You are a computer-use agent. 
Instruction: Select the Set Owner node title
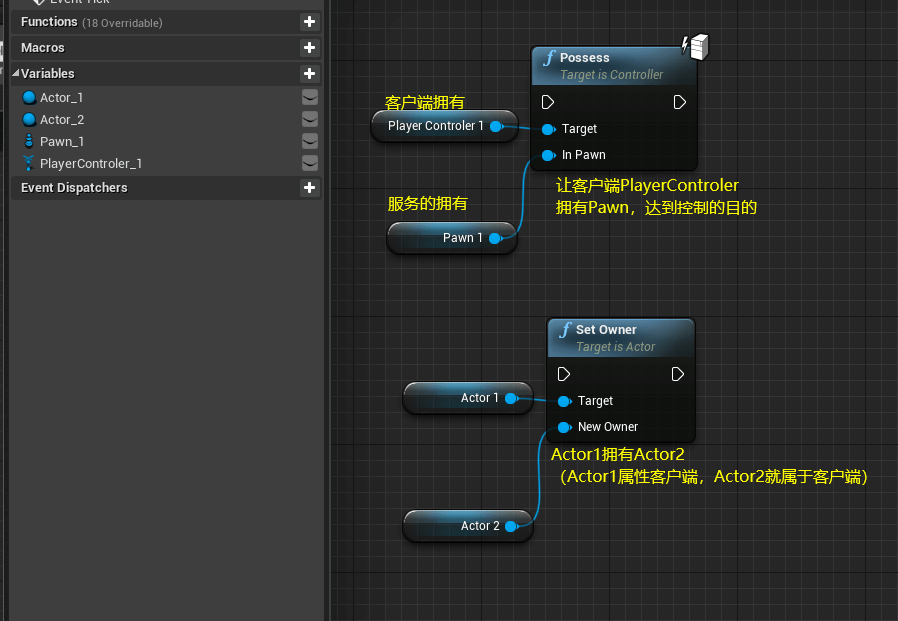tap(606, 330)
